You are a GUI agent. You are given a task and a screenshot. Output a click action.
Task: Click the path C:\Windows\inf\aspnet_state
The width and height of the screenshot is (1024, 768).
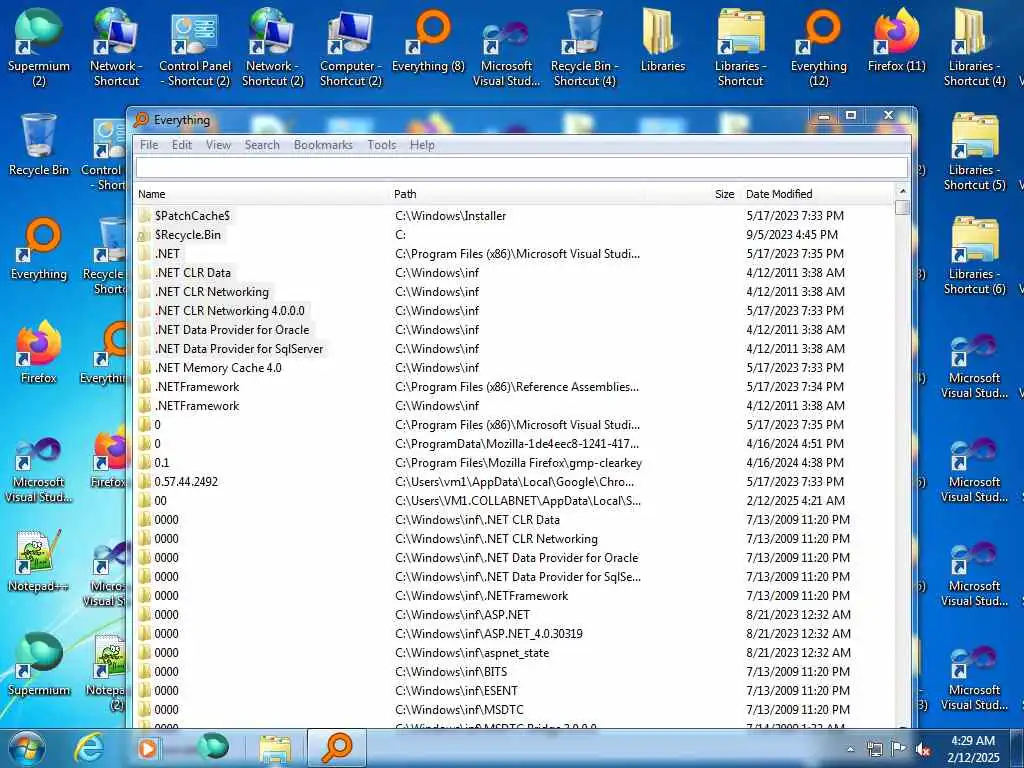[x=472, y=652]
